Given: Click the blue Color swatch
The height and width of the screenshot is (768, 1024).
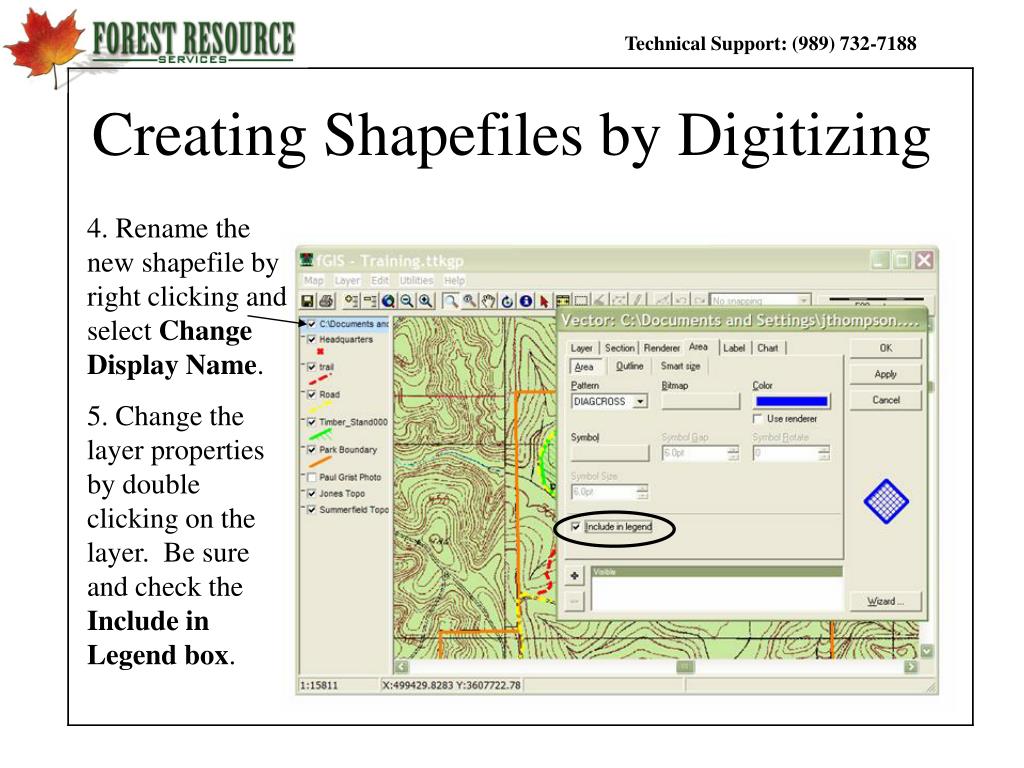Looking at the screenshot, I should 792,401.
